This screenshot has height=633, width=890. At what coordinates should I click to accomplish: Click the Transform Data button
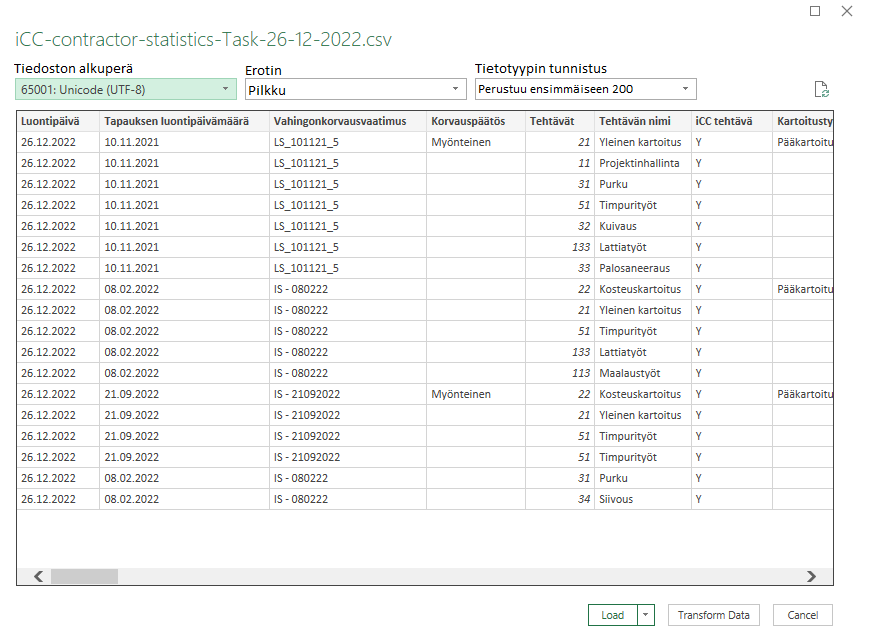point(713,615)
